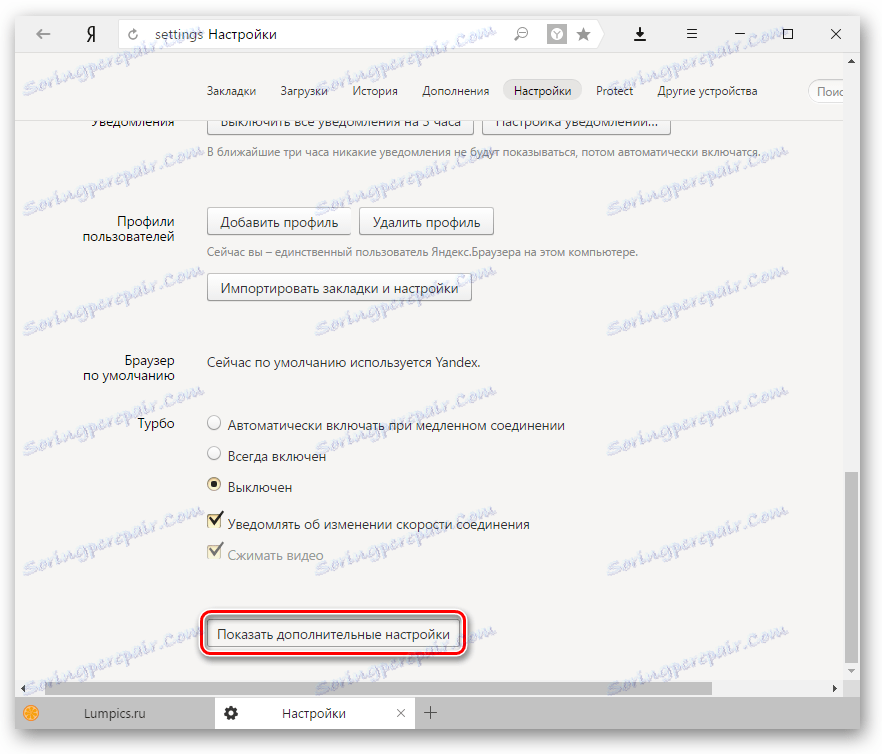The width and height of the screenshot is (882, 754).
Task: Toggle notify about connection speed change checkbox
Action: coord(214,520)
